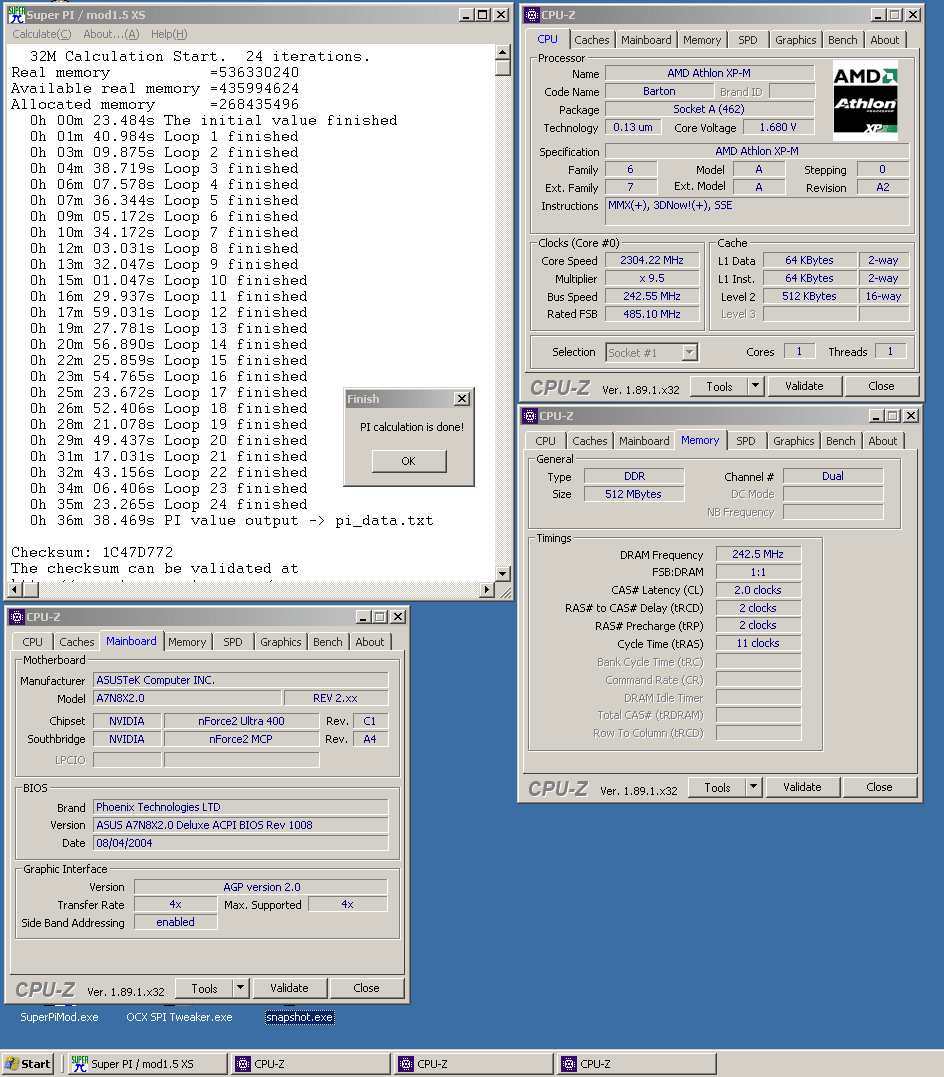Image resolution: width=944 pixels, height=1077 pixels.
Task: Click Tools button in the Memory CPU-Z window
Action: coord(717,788)
